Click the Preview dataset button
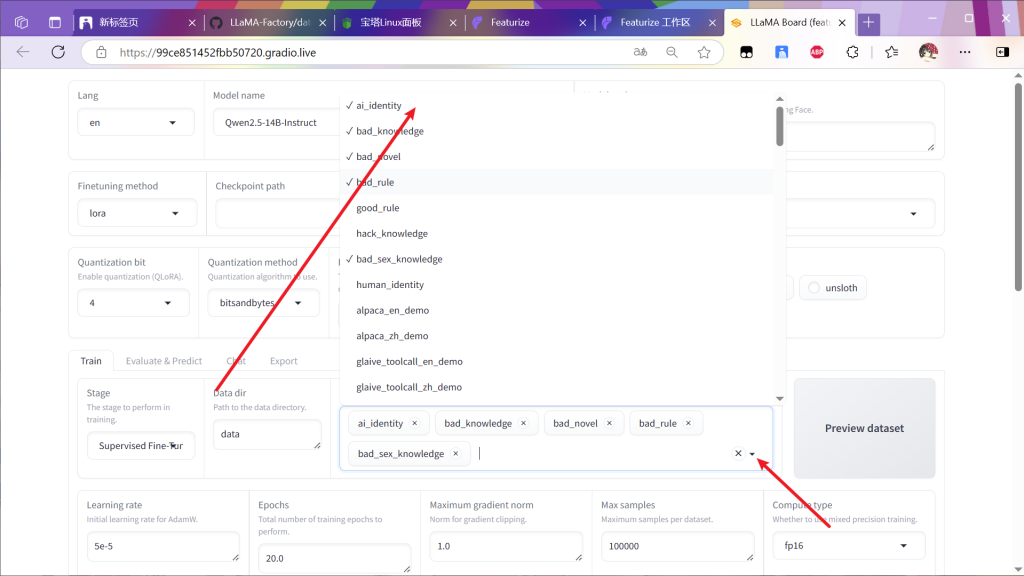Screen dimensions: 1024x576 [x=864, y=428]
